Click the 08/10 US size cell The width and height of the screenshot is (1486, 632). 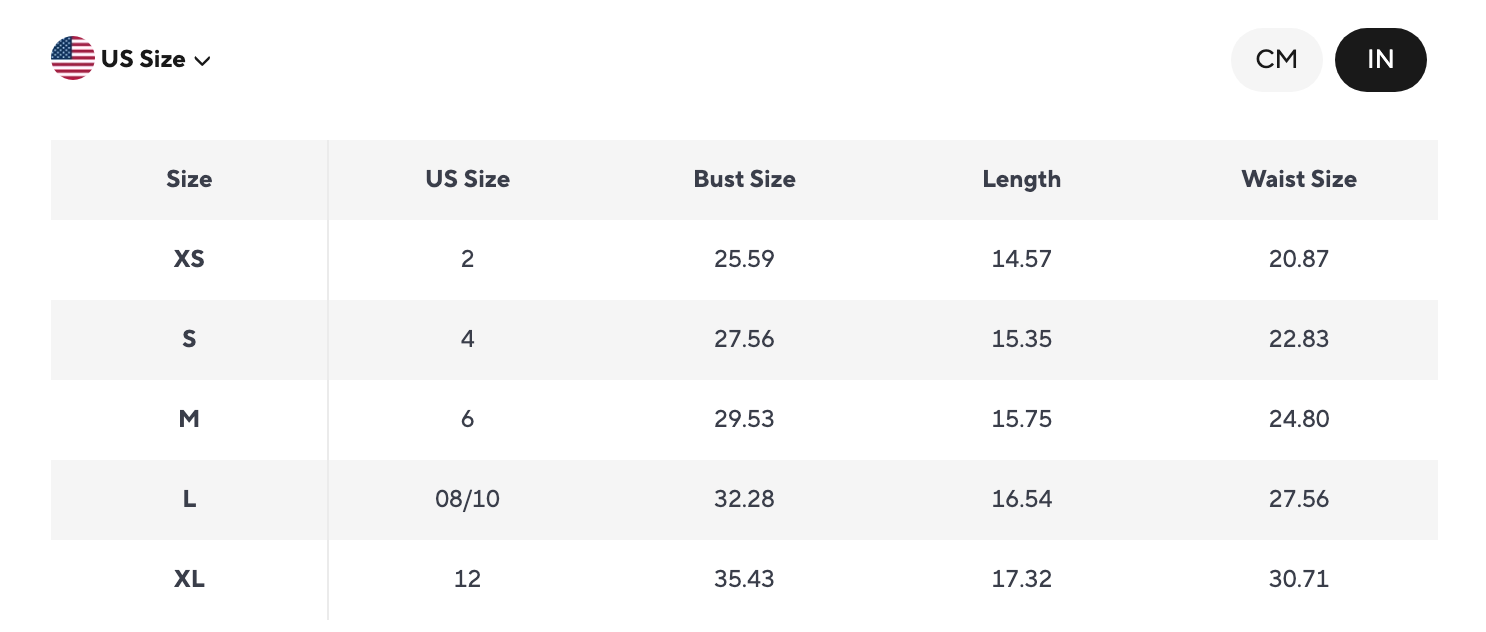(x=467, y=500)
